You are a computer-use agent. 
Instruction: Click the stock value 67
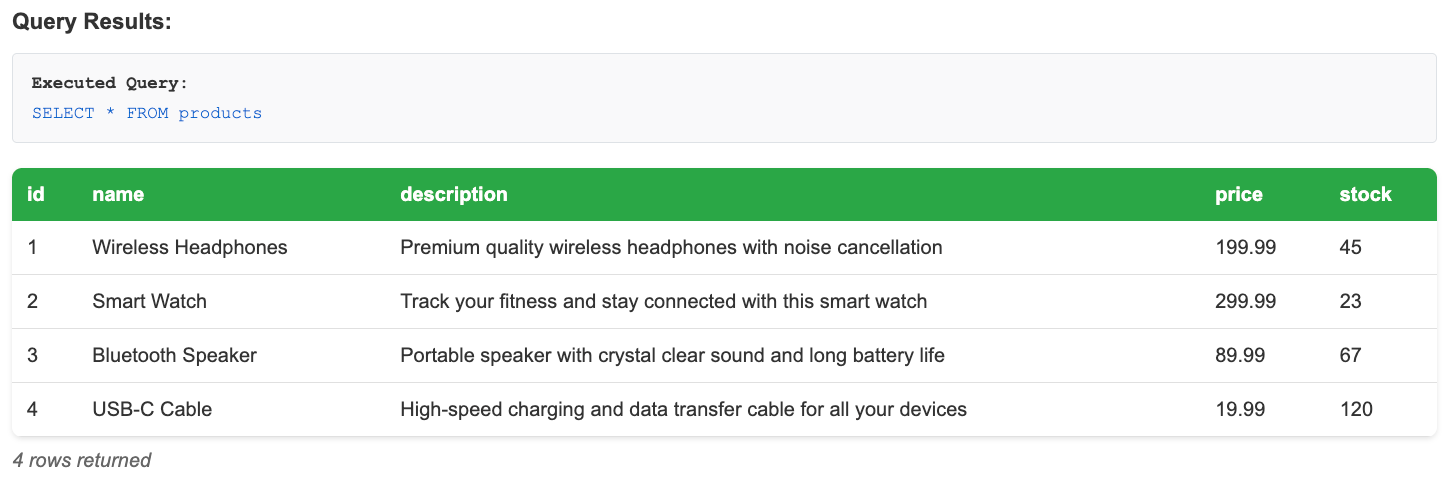[1351, 355]
